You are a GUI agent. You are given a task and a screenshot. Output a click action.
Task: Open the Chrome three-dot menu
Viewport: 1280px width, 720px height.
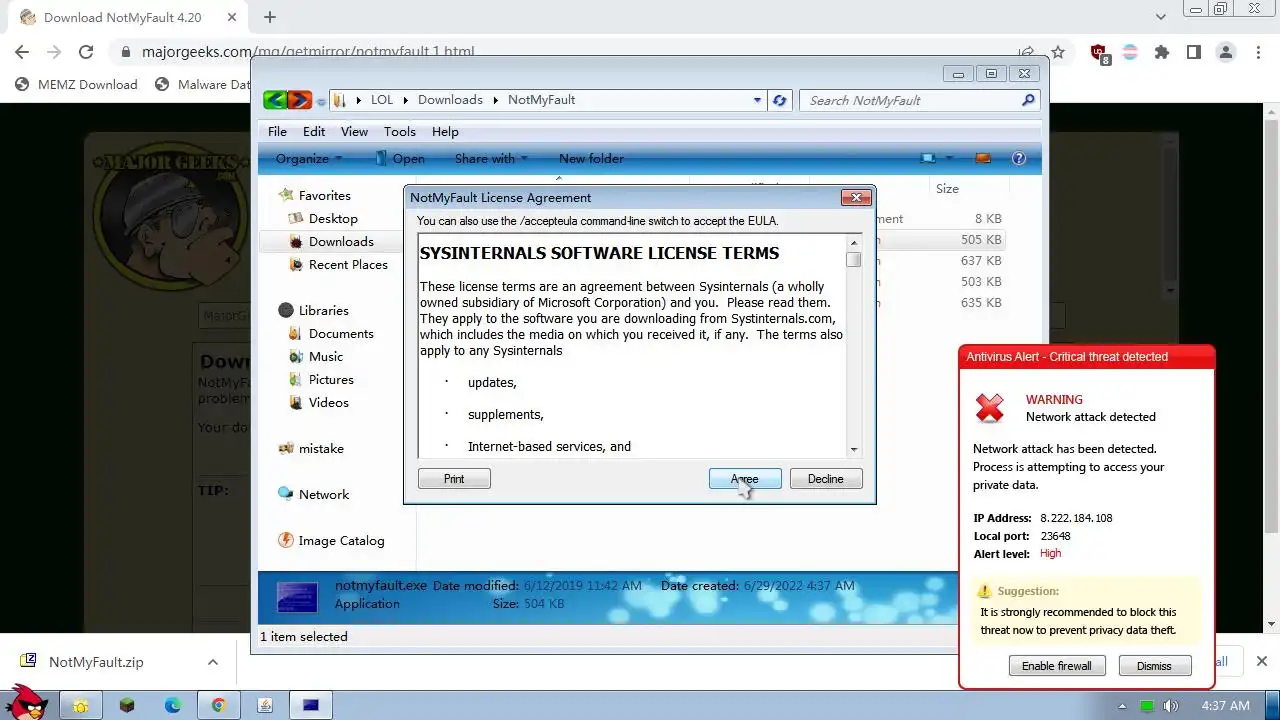pyautogui.click(x=1257, y=52)
